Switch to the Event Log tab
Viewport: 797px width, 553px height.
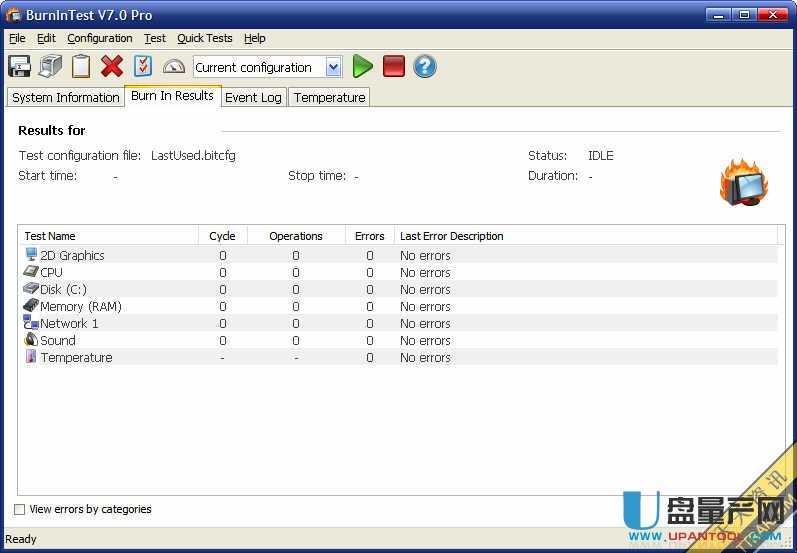(x=253, y=97)
